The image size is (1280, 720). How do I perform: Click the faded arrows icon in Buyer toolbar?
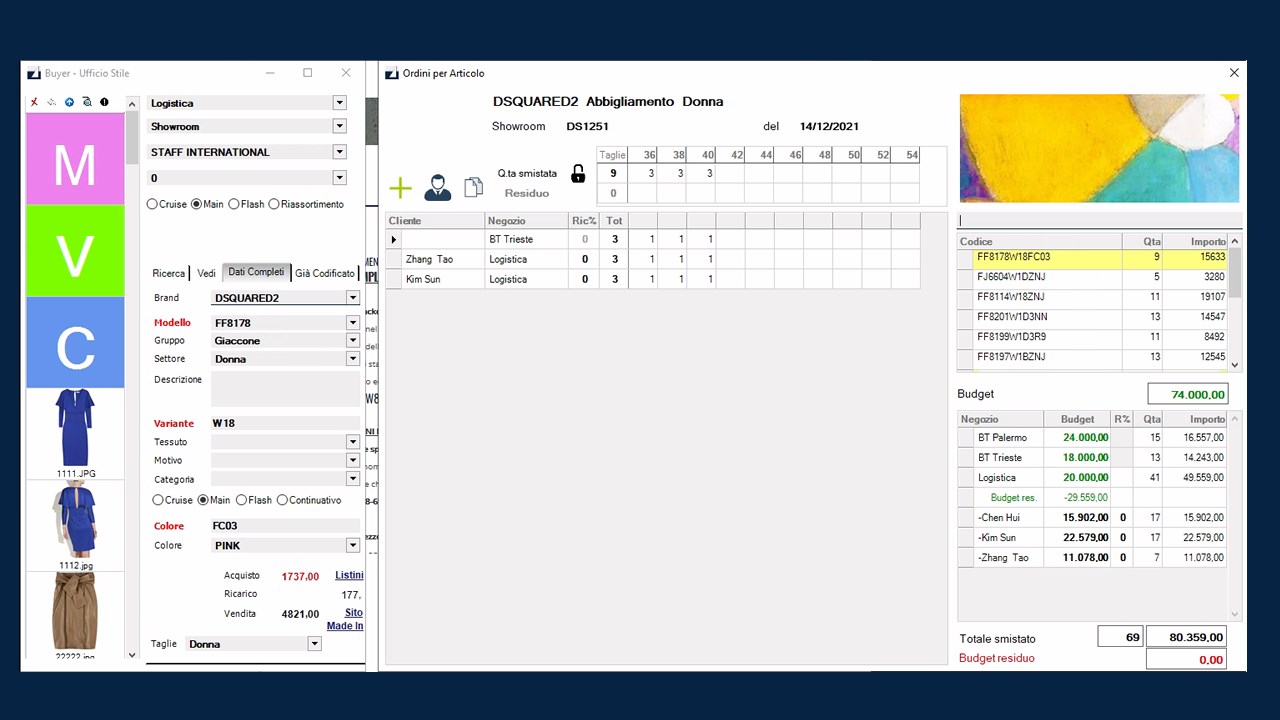(x=51, y=102)
